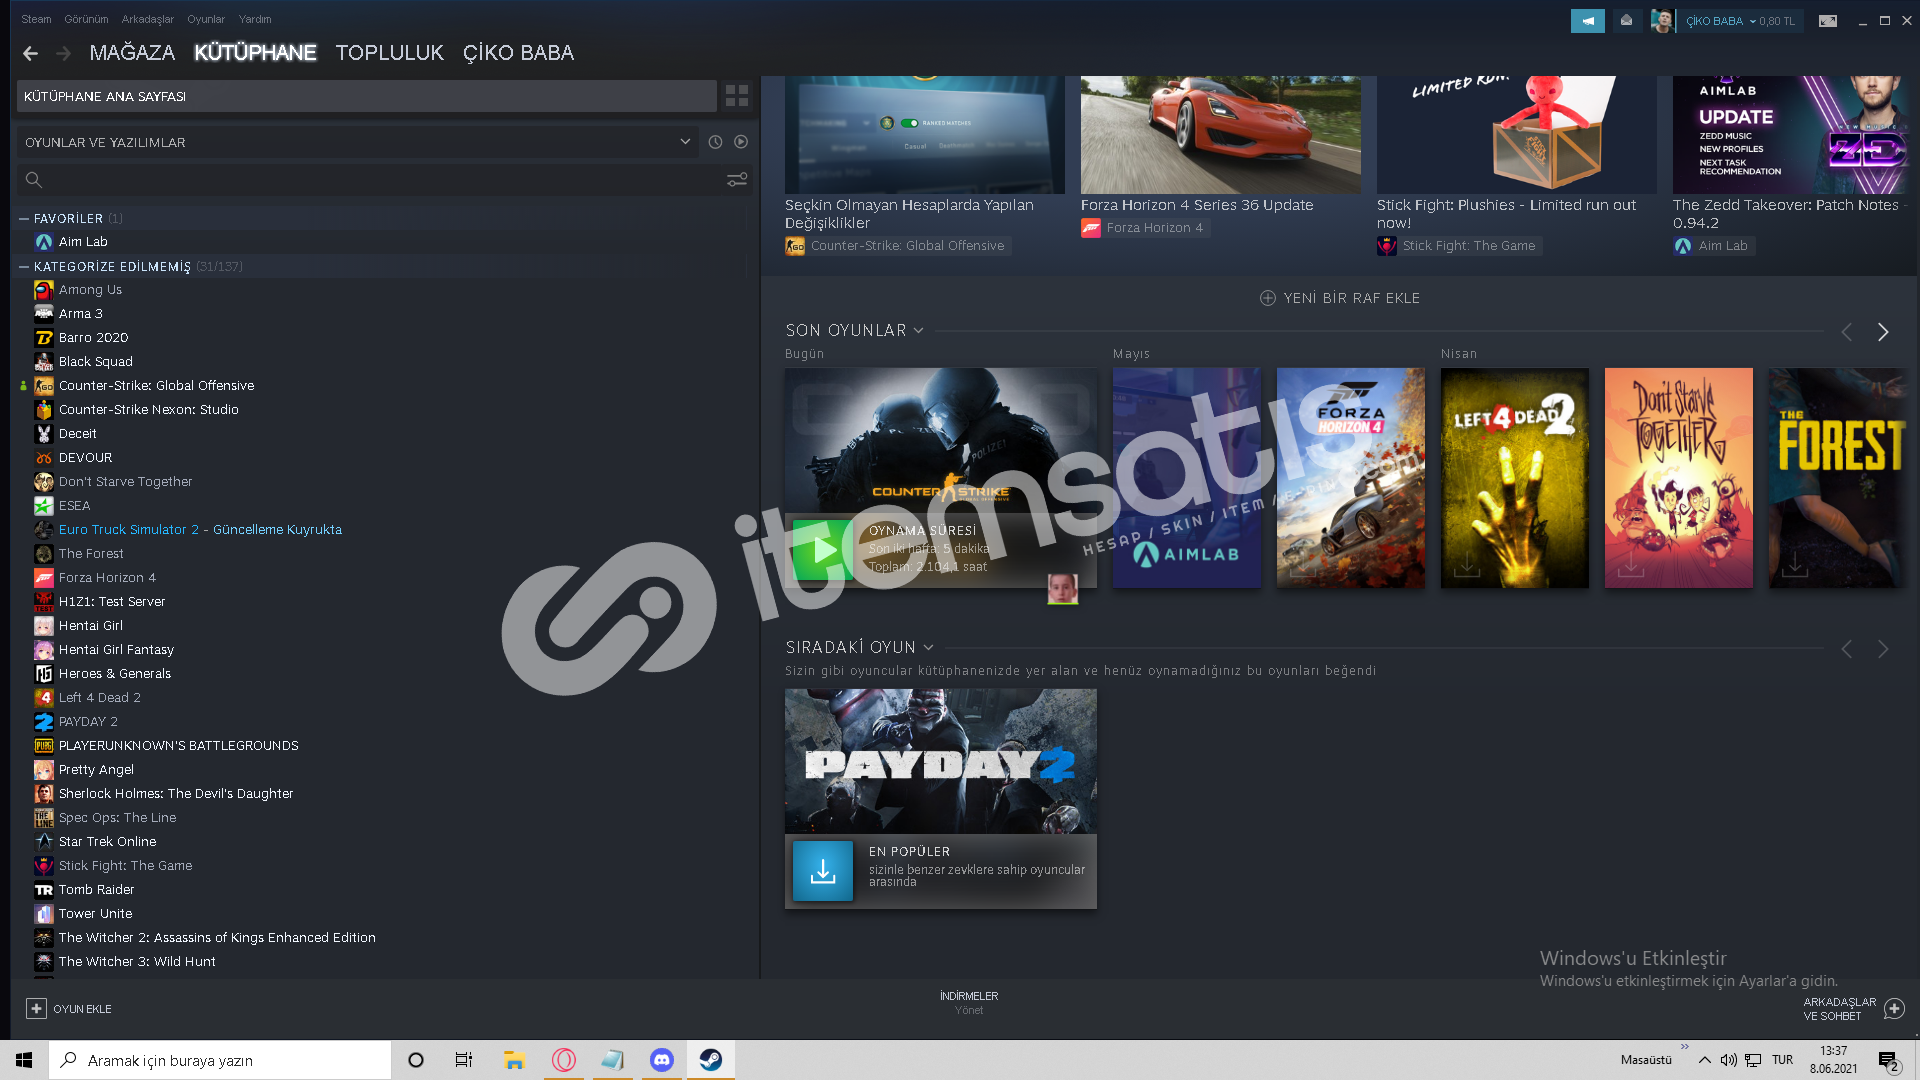The width and height of the screenshot is (1920, 1080).
Task: Open advanced filter options icon
Action: point(737,180)
